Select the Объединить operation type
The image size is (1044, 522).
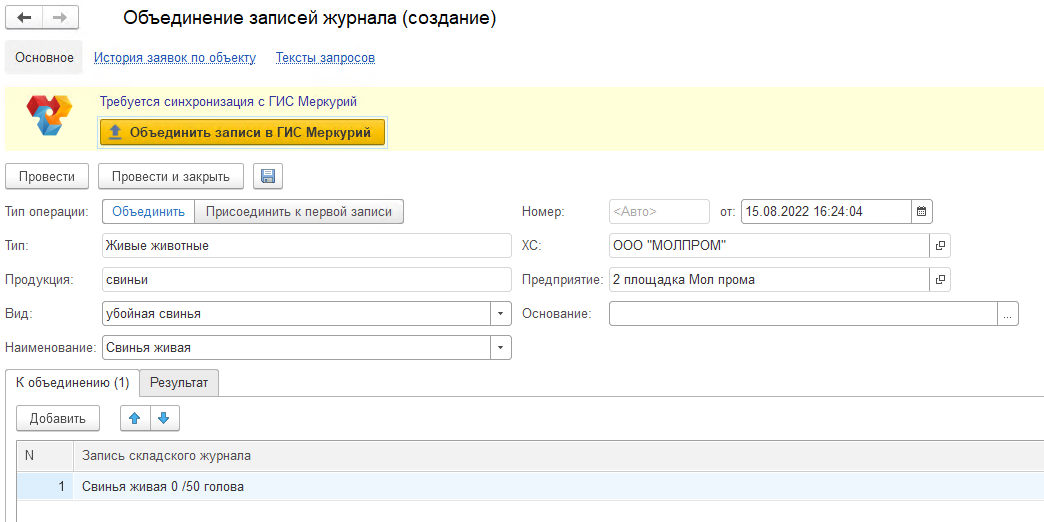(148, 211)
